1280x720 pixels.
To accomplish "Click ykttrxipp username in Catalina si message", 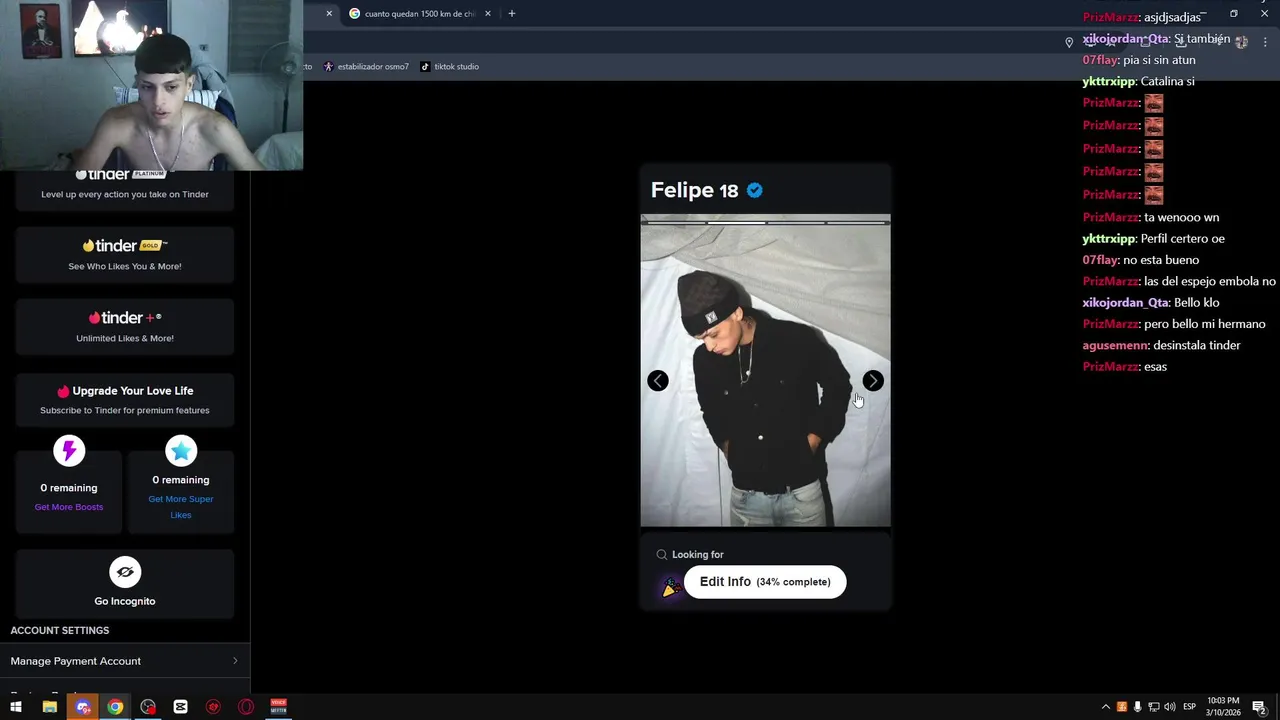I will [x=1109, y=81].
